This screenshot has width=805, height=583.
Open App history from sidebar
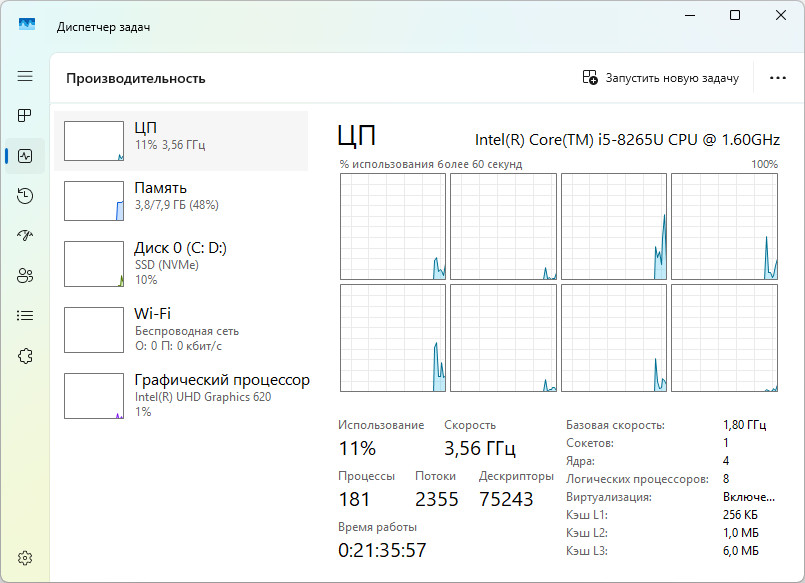tap(25, 196)
